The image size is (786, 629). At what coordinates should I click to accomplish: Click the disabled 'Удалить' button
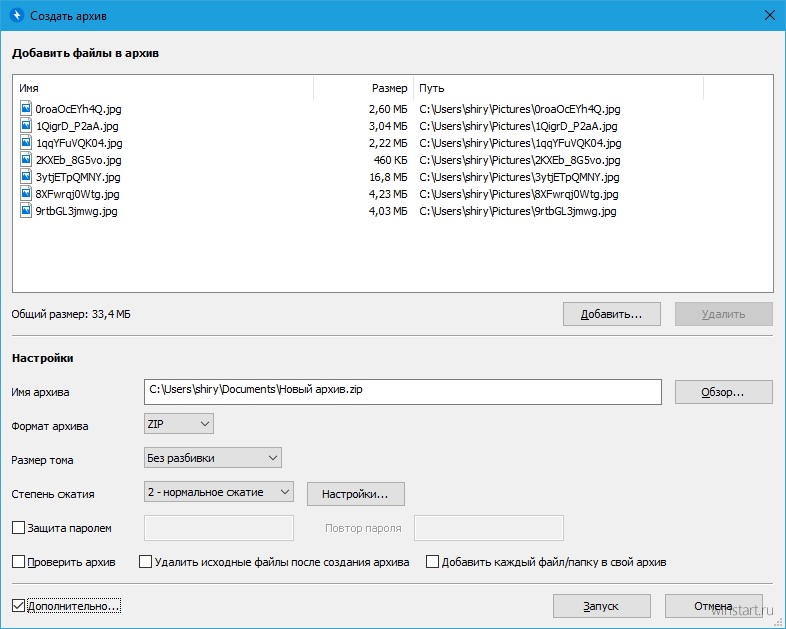[x=723, y=314]
